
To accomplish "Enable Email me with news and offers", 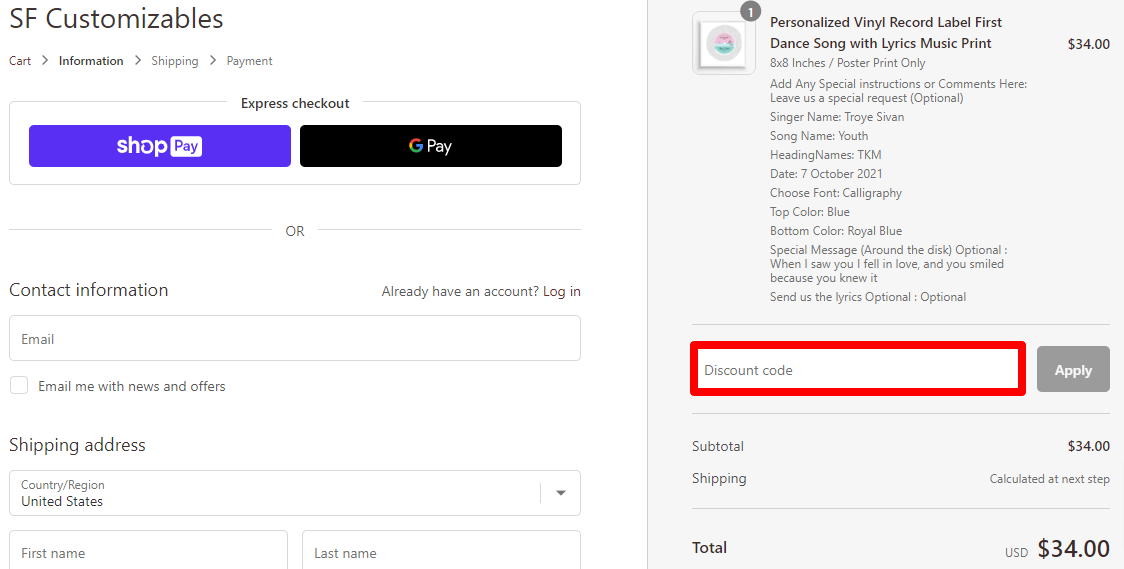I will [x=19, y=386].
